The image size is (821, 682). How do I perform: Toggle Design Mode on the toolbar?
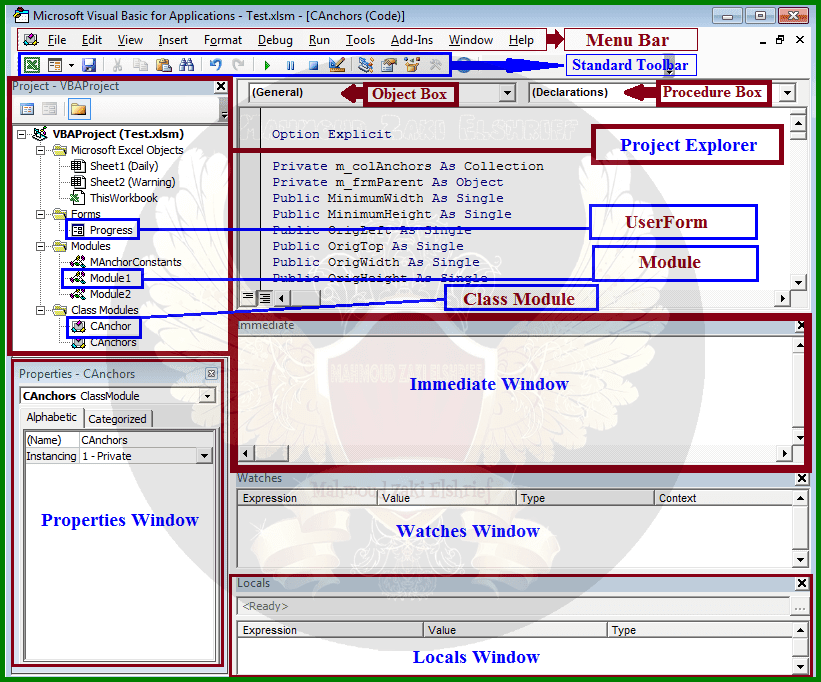point(335,63)
